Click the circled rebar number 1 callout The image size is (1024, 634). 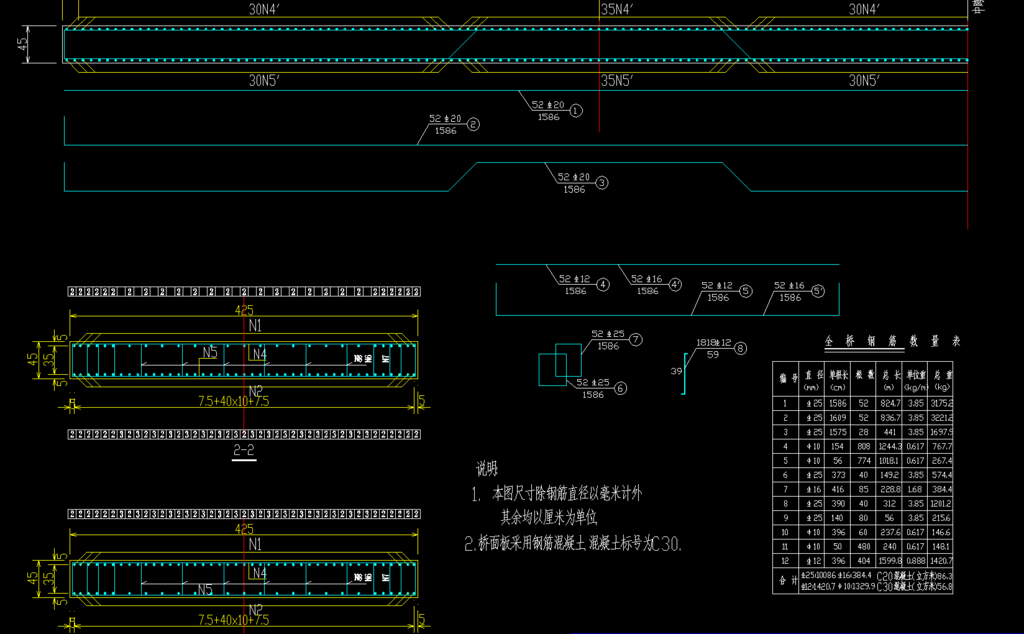[576, 111]
